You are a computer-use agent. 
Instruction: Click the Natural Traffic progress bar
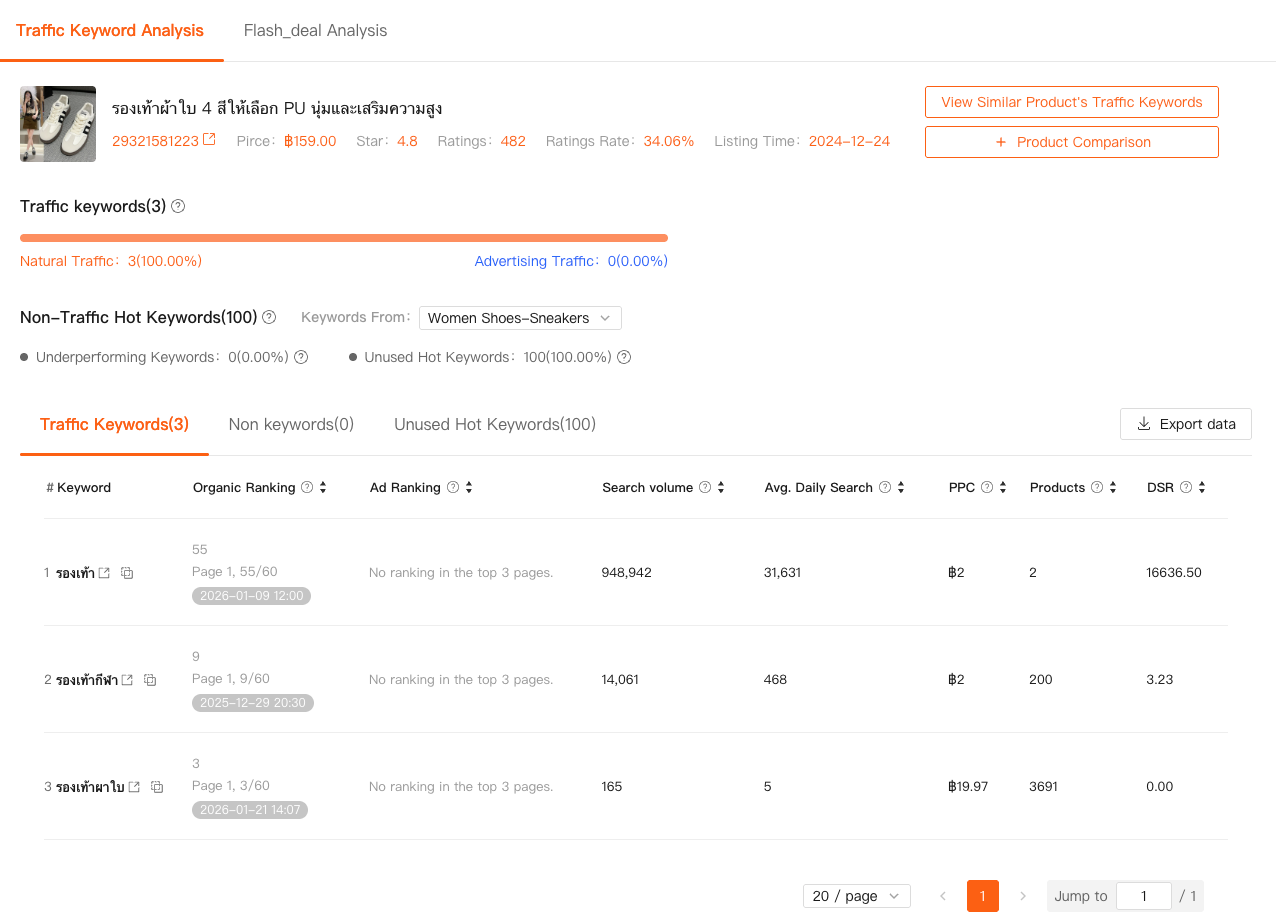[344, 237]
